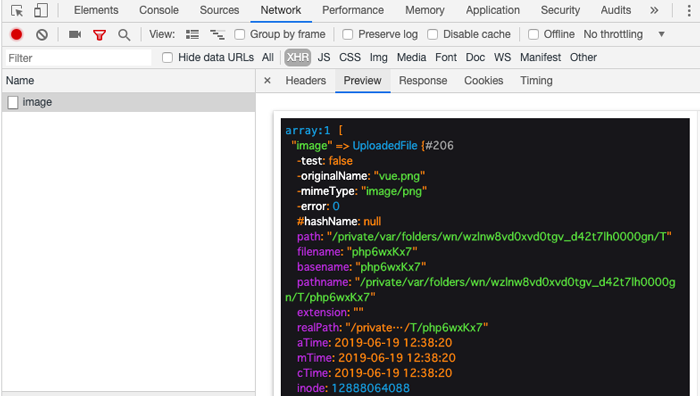Filter requests by Doc
Image resolution: width=700 pixels, height=396 pixels.
(475, 58)
